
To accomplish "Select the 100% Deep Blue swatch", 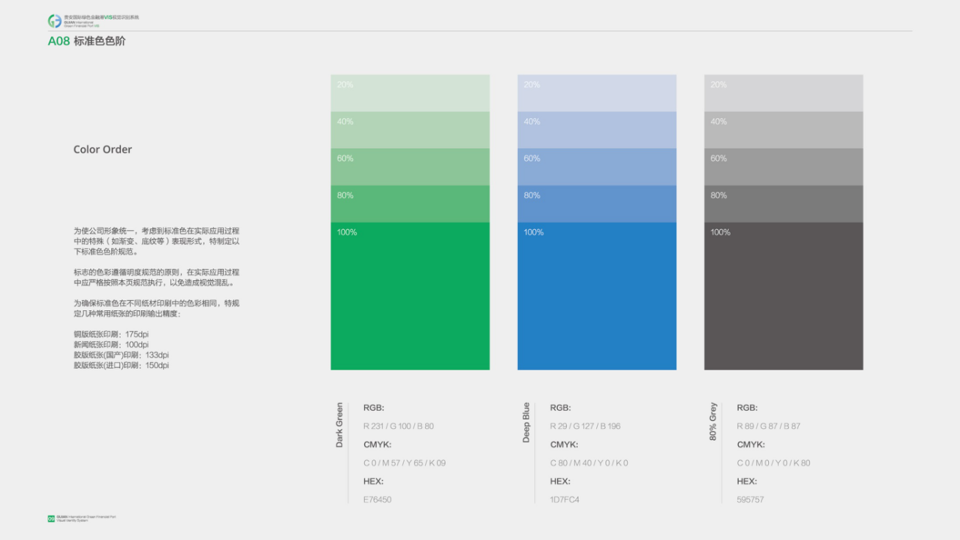I will click(x=597, y=296).
